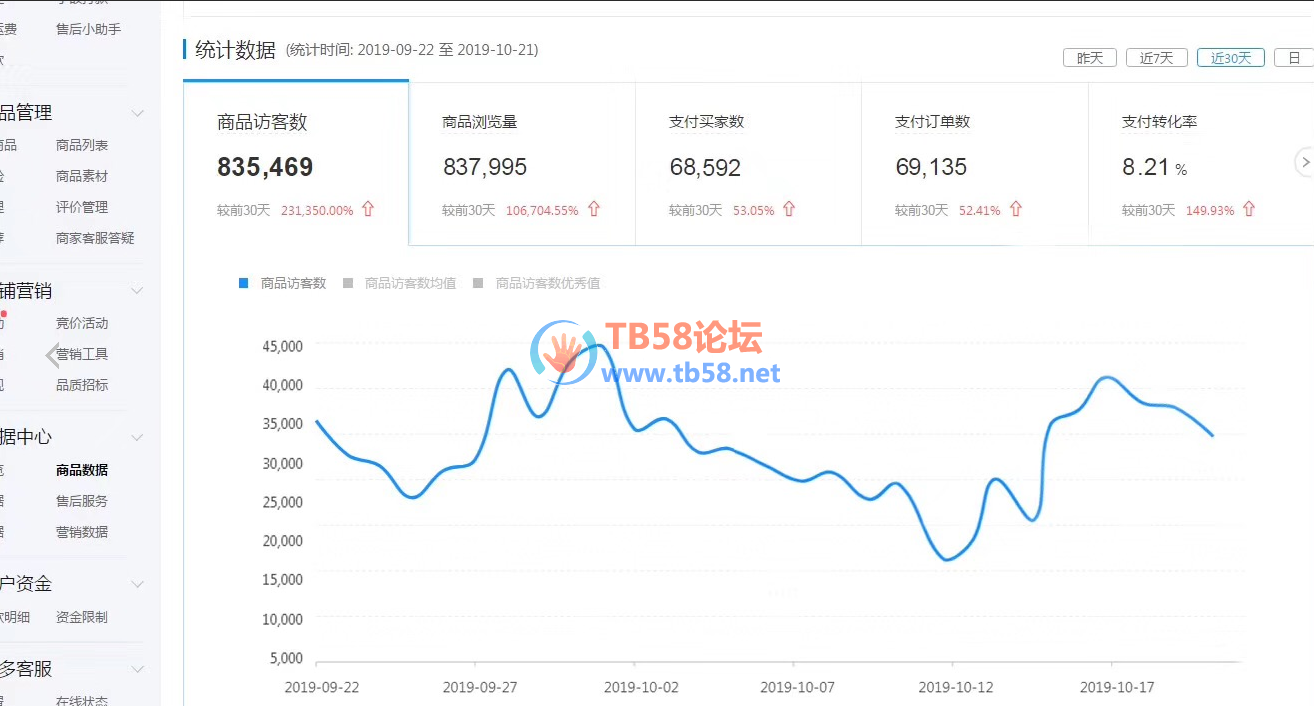
Task: Click the 昨天 date range button
Action: coord(1089,58)
